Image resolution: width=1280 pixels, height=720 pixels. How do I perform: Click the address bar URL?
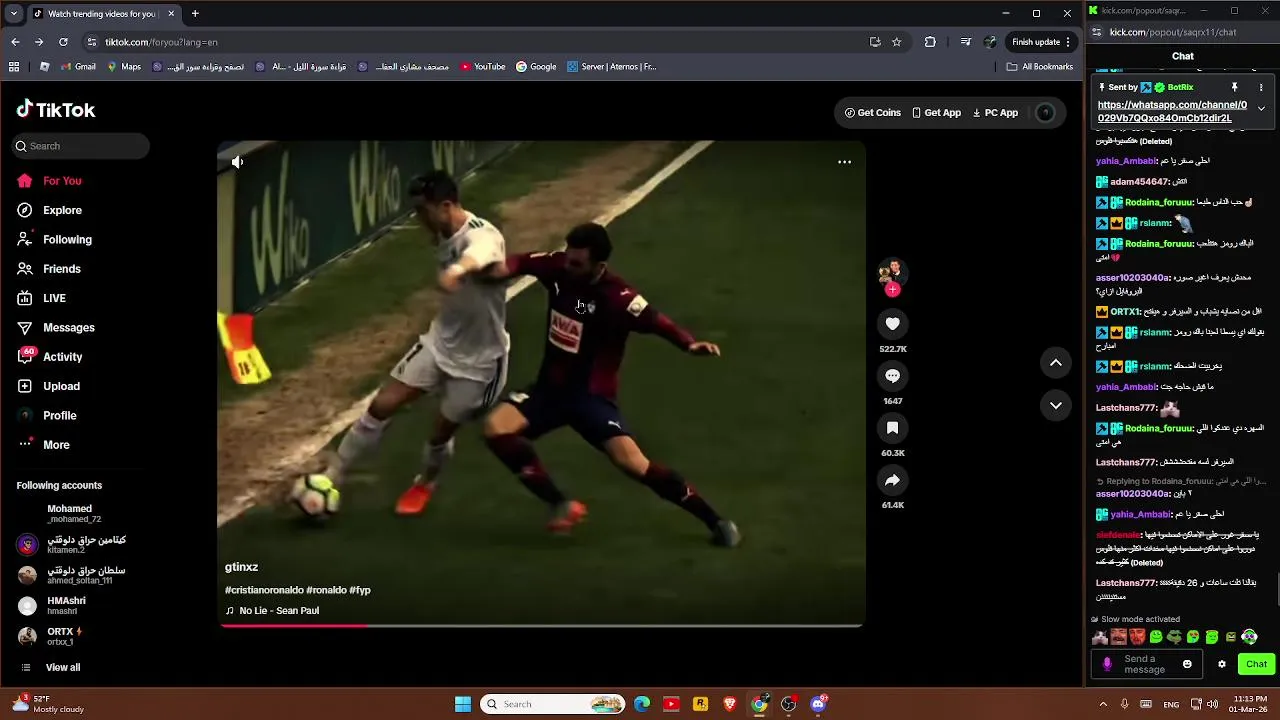[x=161, y=42]
